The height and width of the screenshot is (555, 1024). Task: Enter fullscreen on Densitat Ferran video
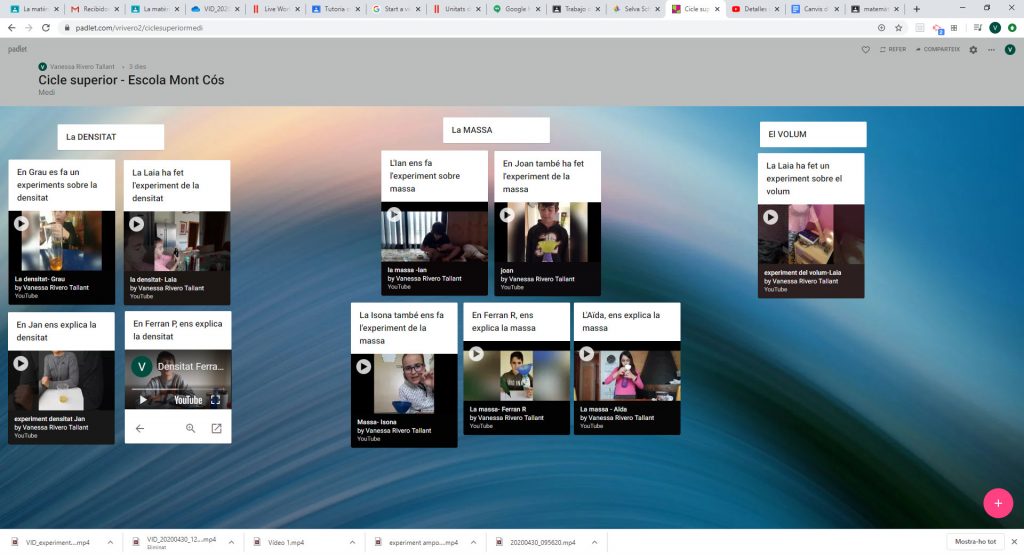tap(215, 399)
